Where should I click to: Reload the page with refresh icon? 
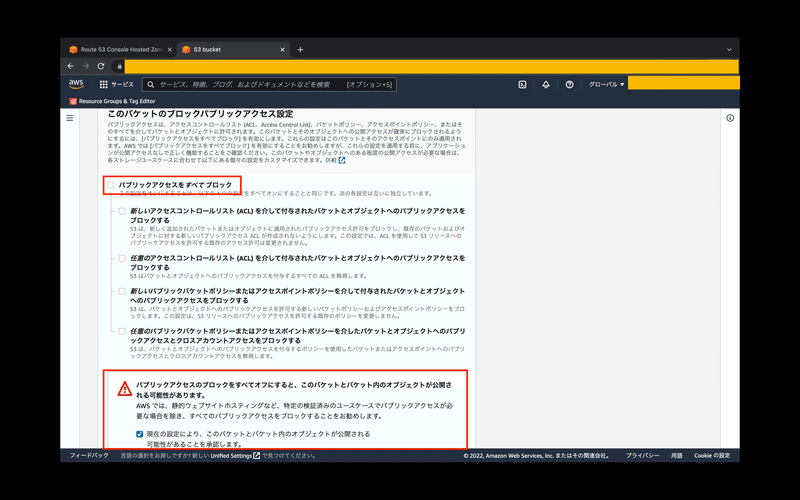101,66
